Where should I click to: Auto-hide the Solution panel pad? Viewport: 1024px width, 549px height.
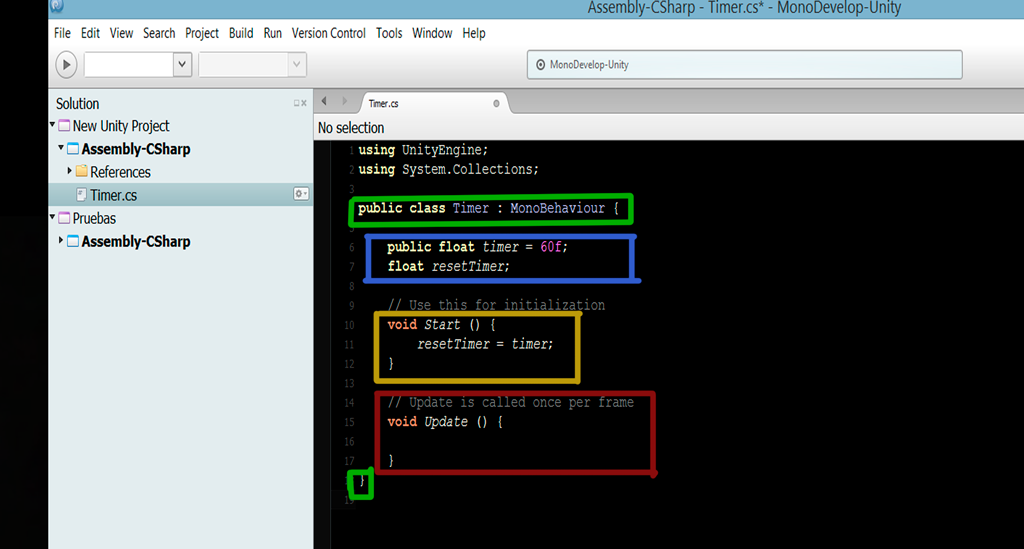click(296, 103)
